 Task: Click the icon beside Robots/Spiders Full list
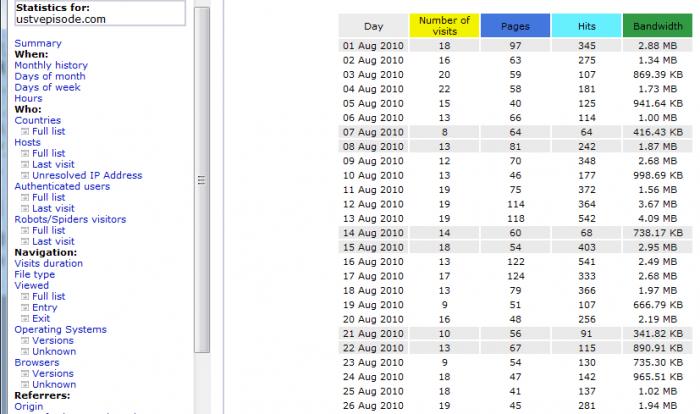25,230
